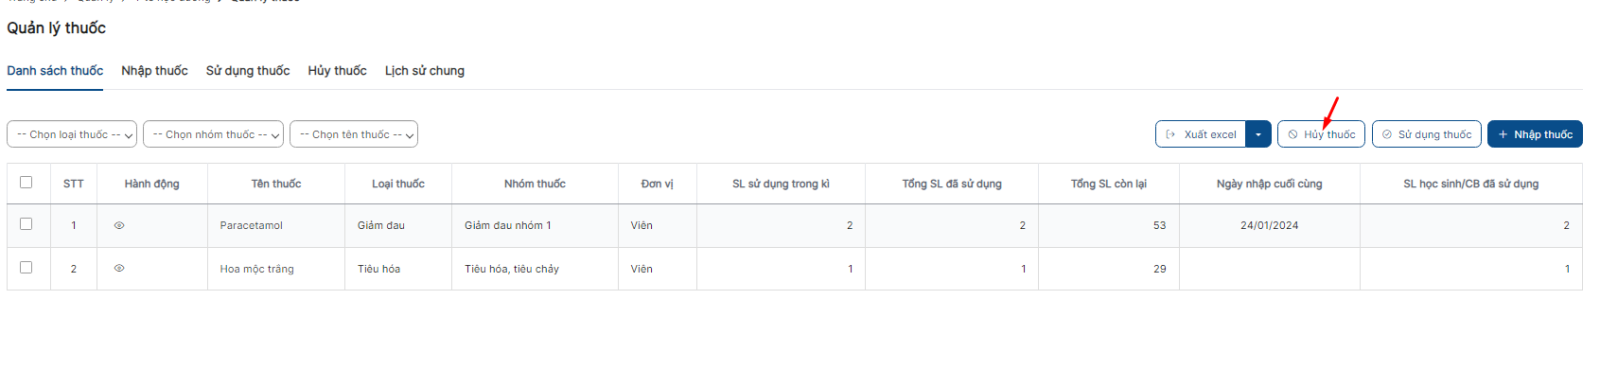View details of Paracetamol row eye icon
This screenshot has width=1600, height=370.
click(119, 226)
